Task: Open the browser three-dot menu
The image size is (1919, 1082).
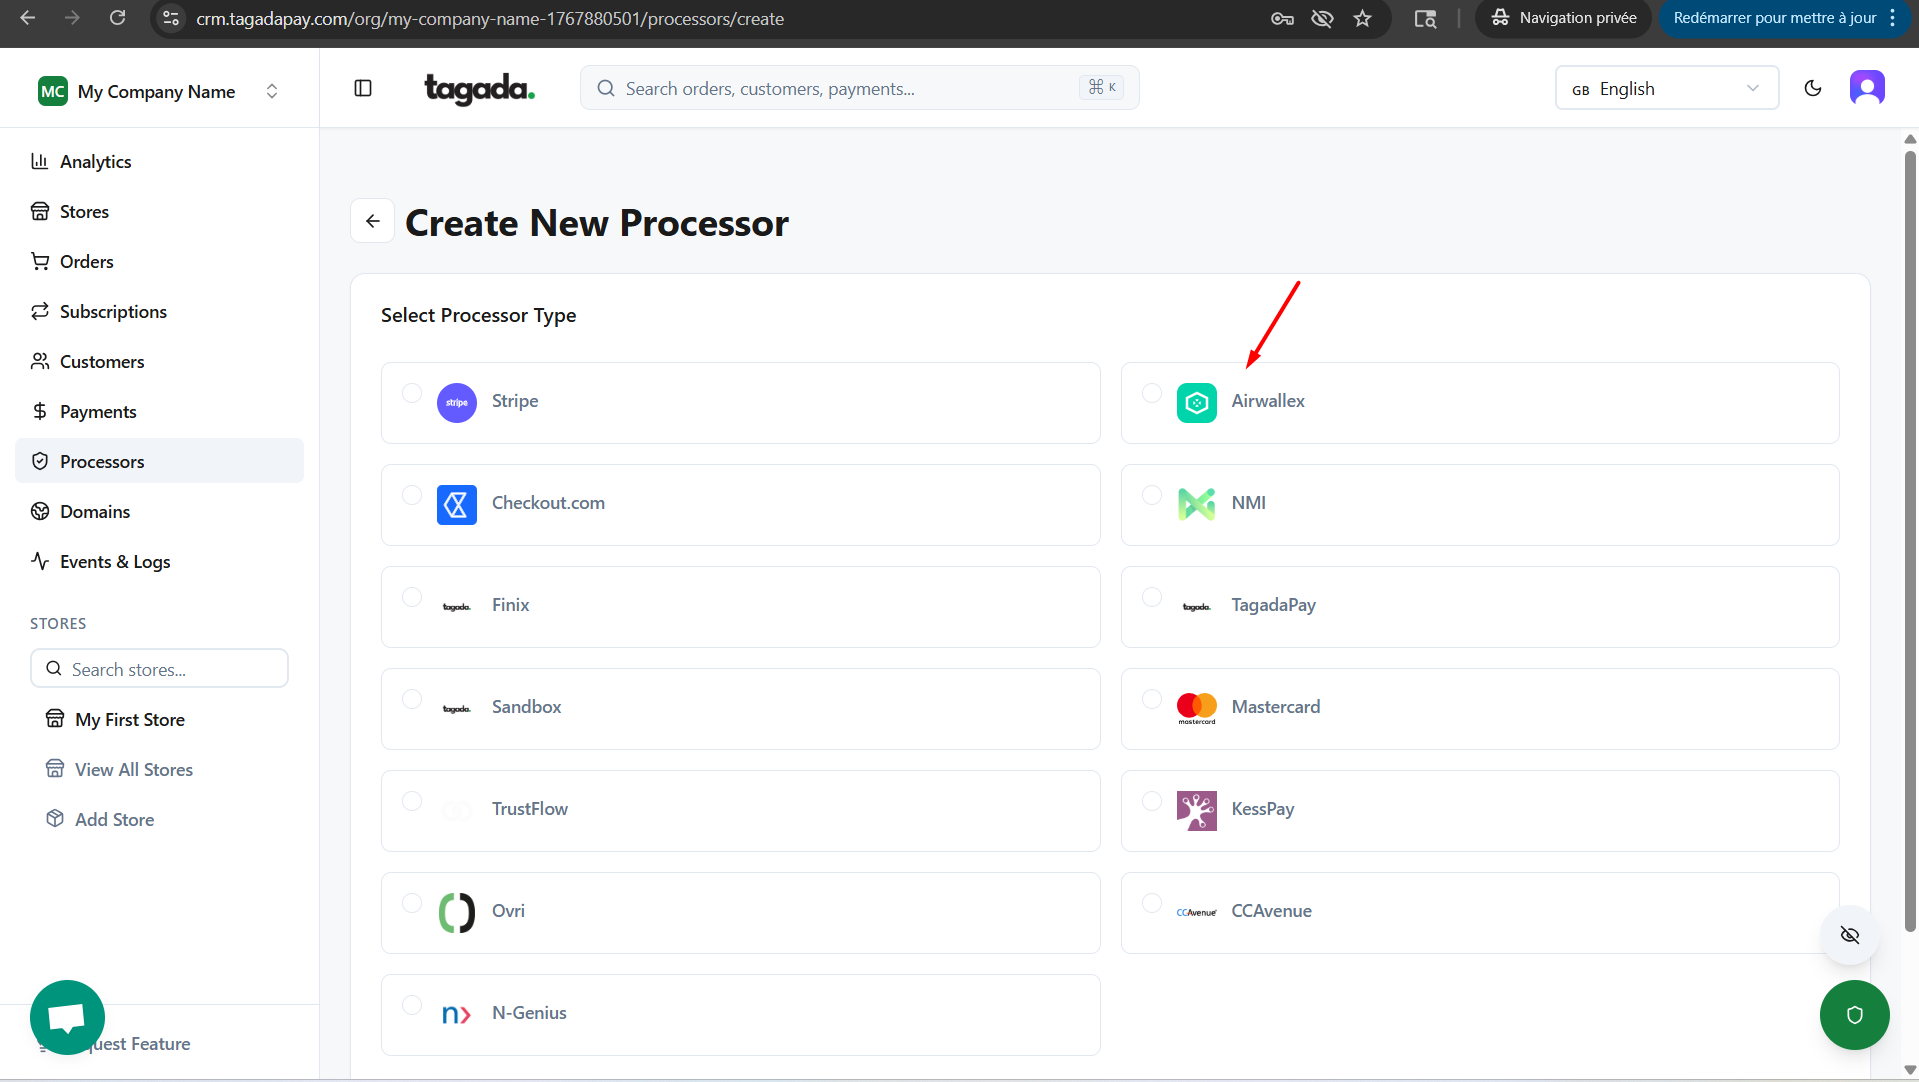Action: [x=1893, y=18]
